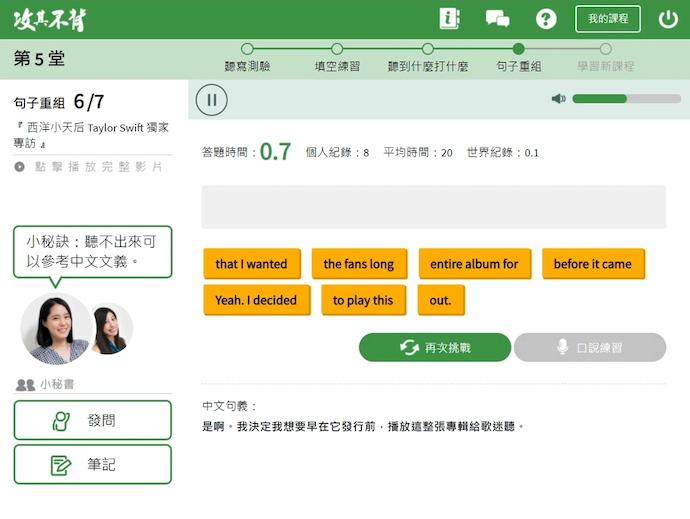Image resolution: width=690 pixels, height=519 pixels.
Task: Click 點擊播放完整影片 link
Action: pos(90,167)
